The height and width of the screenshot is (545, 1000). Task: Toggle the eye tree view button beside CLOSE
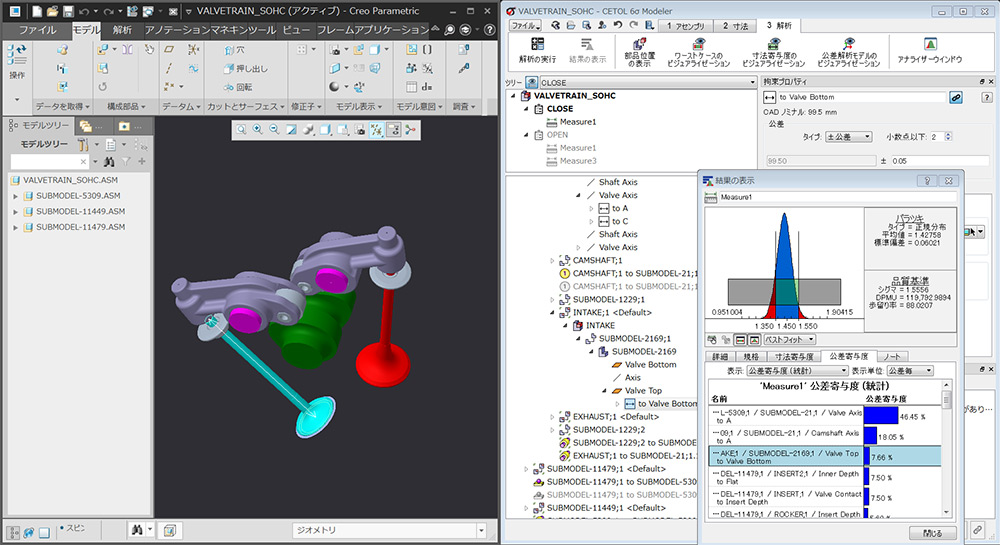click(531, 82)
